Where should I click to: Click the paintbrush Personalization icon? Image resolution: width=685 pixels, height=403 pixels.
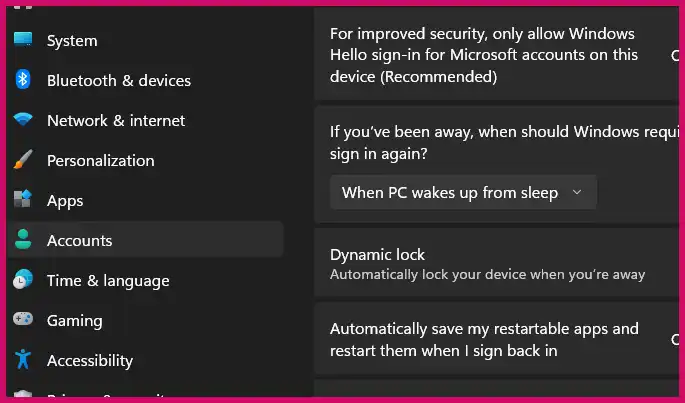(x=23, y=160)
